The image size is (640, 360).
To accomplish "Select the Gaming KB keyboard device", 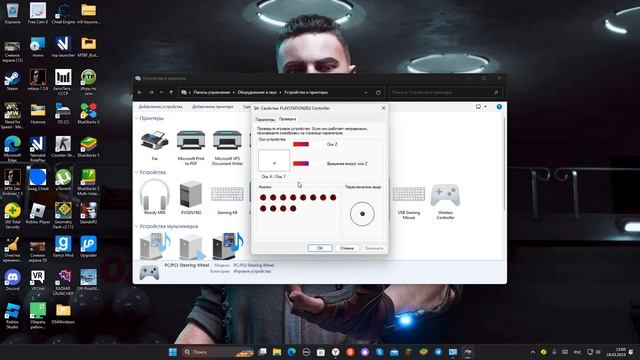I will [227, 200].
